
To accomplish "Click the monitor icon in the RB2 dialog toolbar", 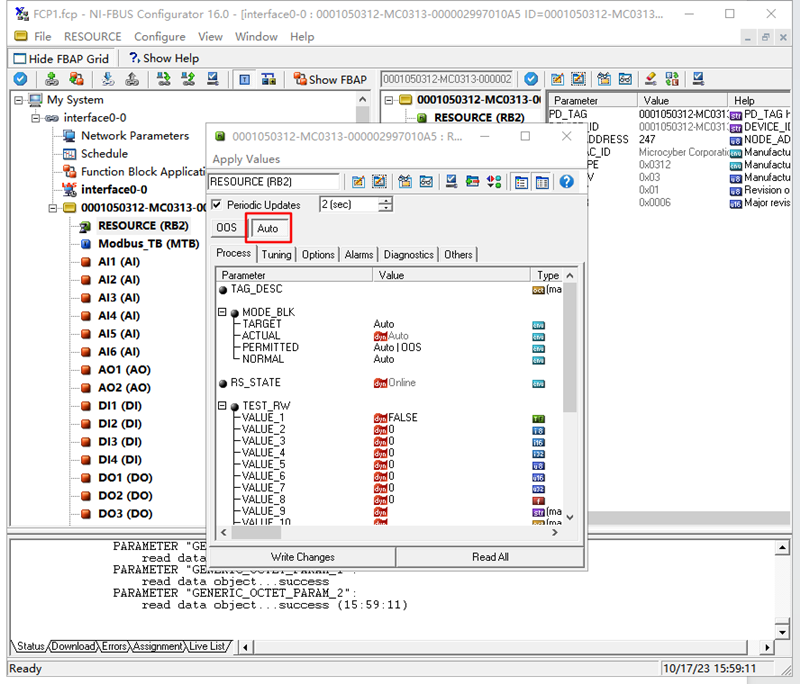I will (451, 182).
